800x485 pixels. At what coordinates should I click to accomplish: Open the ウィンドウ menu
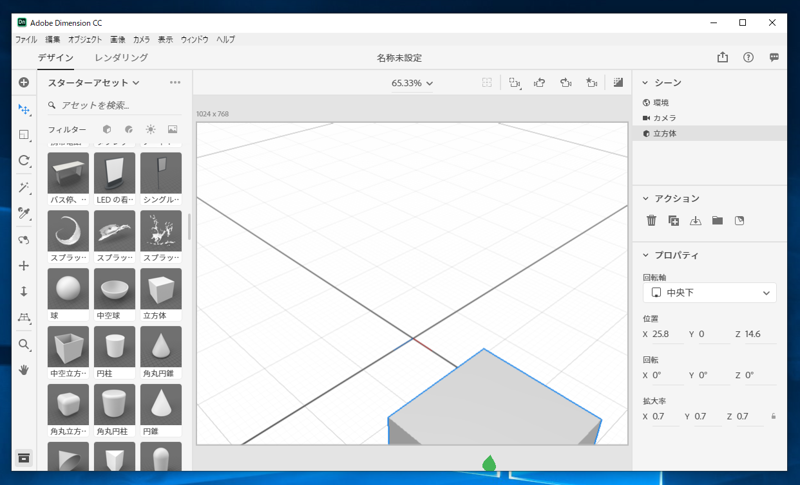point(194,39)
